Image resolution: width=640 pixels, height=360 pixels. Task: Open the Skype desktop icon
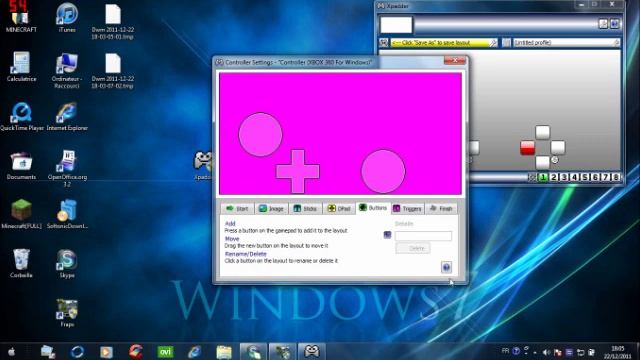pyautogui.click(x=67, y=263)
